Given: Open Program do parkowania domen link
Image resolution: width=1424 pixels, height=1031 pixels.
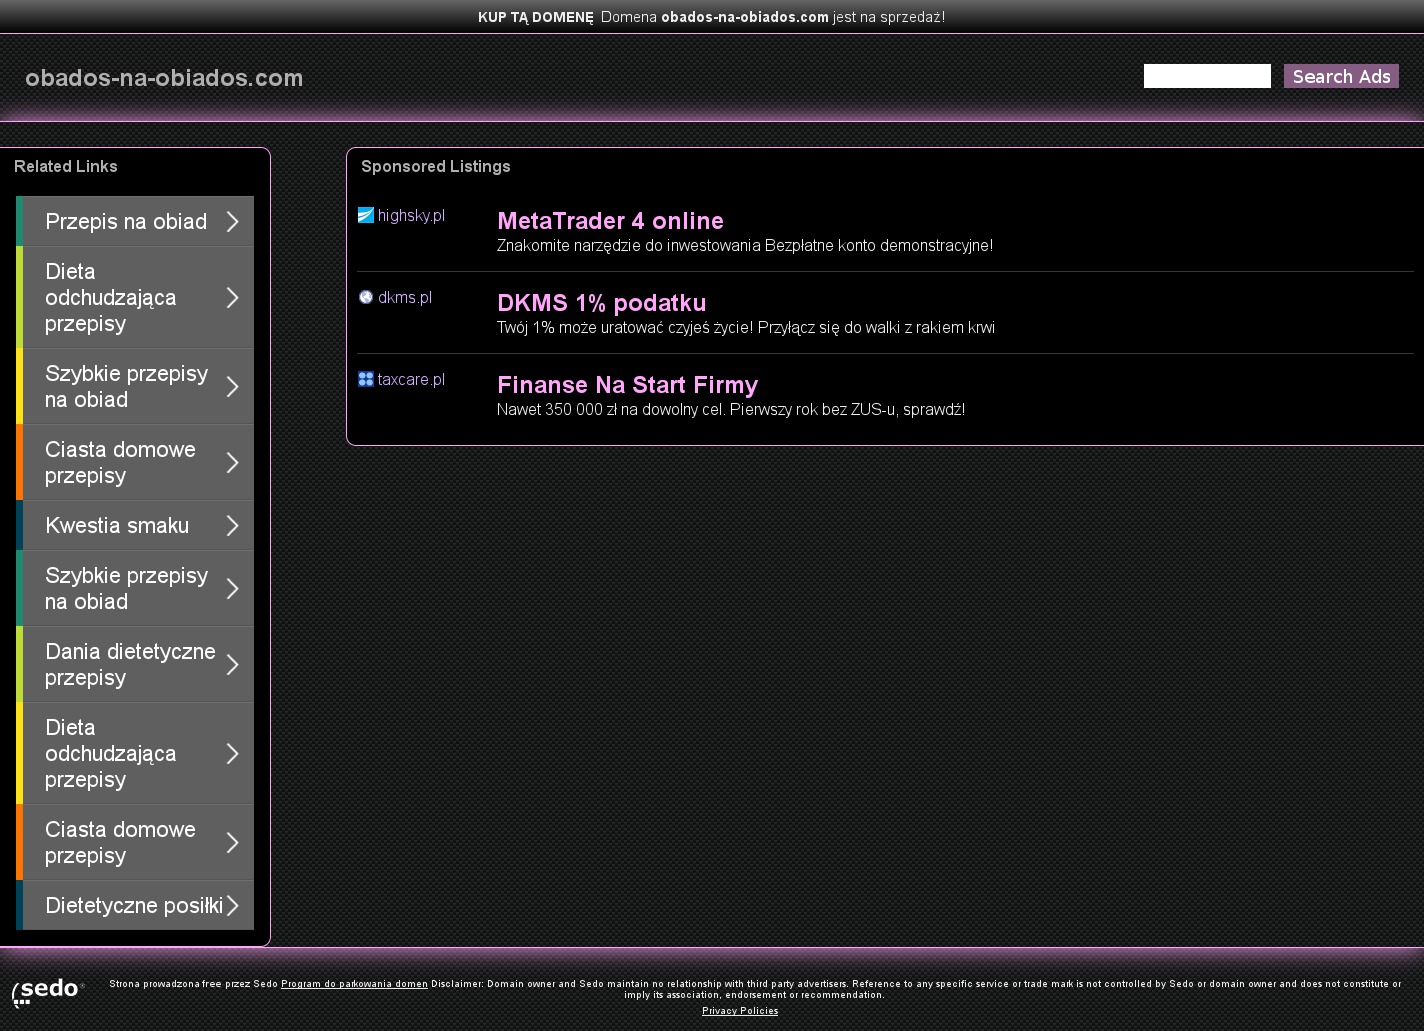Looking at the screenshot, I should (x=354, y=984).
